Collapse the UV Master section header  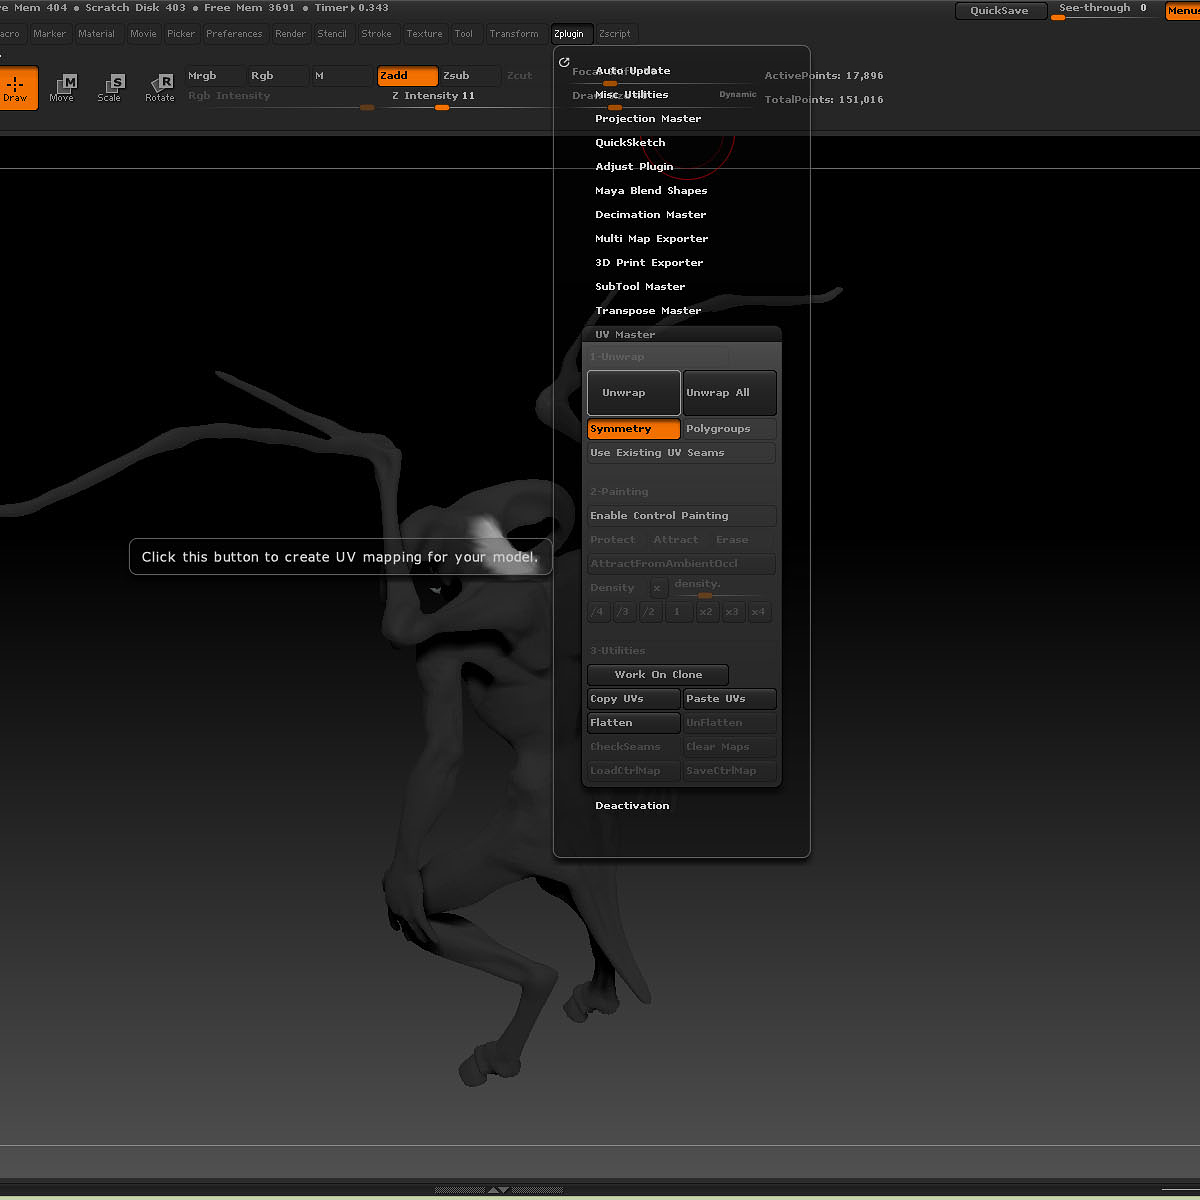pyautogui.click(x=625, y=335)
